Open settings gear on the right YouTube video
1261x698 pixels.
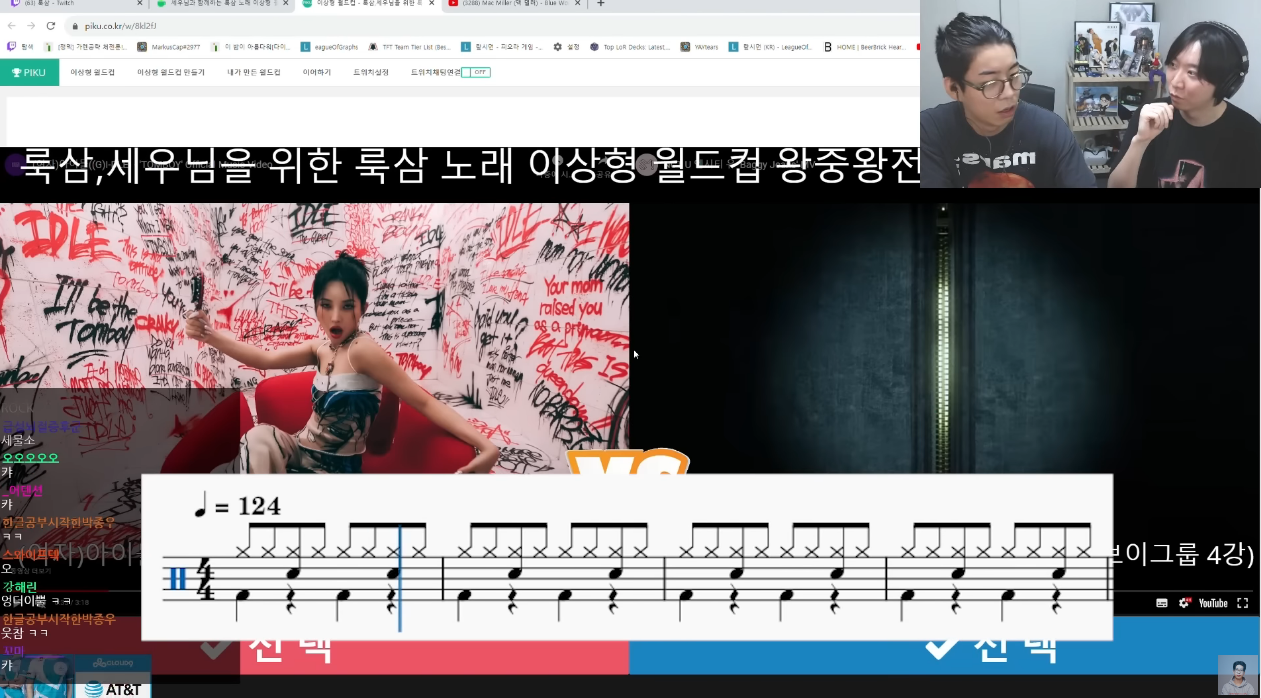[x=1184, y=603]
